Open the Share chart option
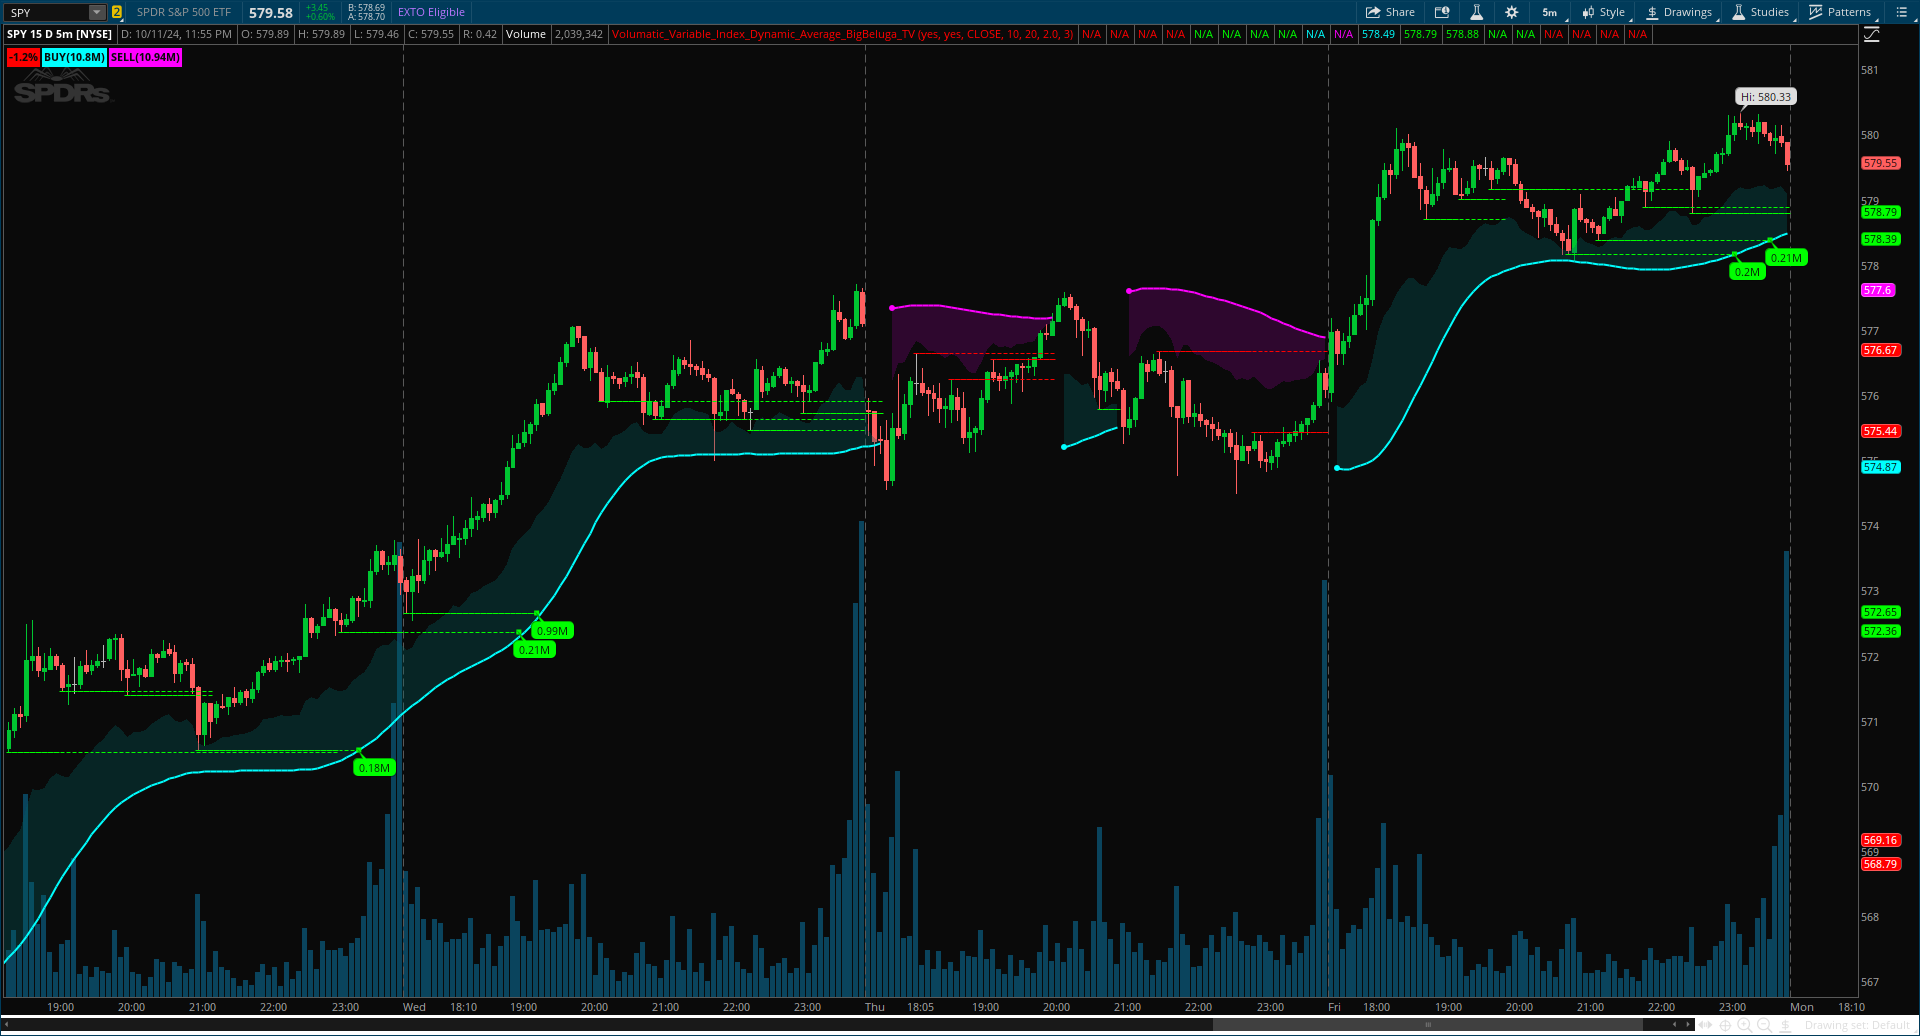The width and height of the screenshot is (1920, 1036). point(1390,12)
